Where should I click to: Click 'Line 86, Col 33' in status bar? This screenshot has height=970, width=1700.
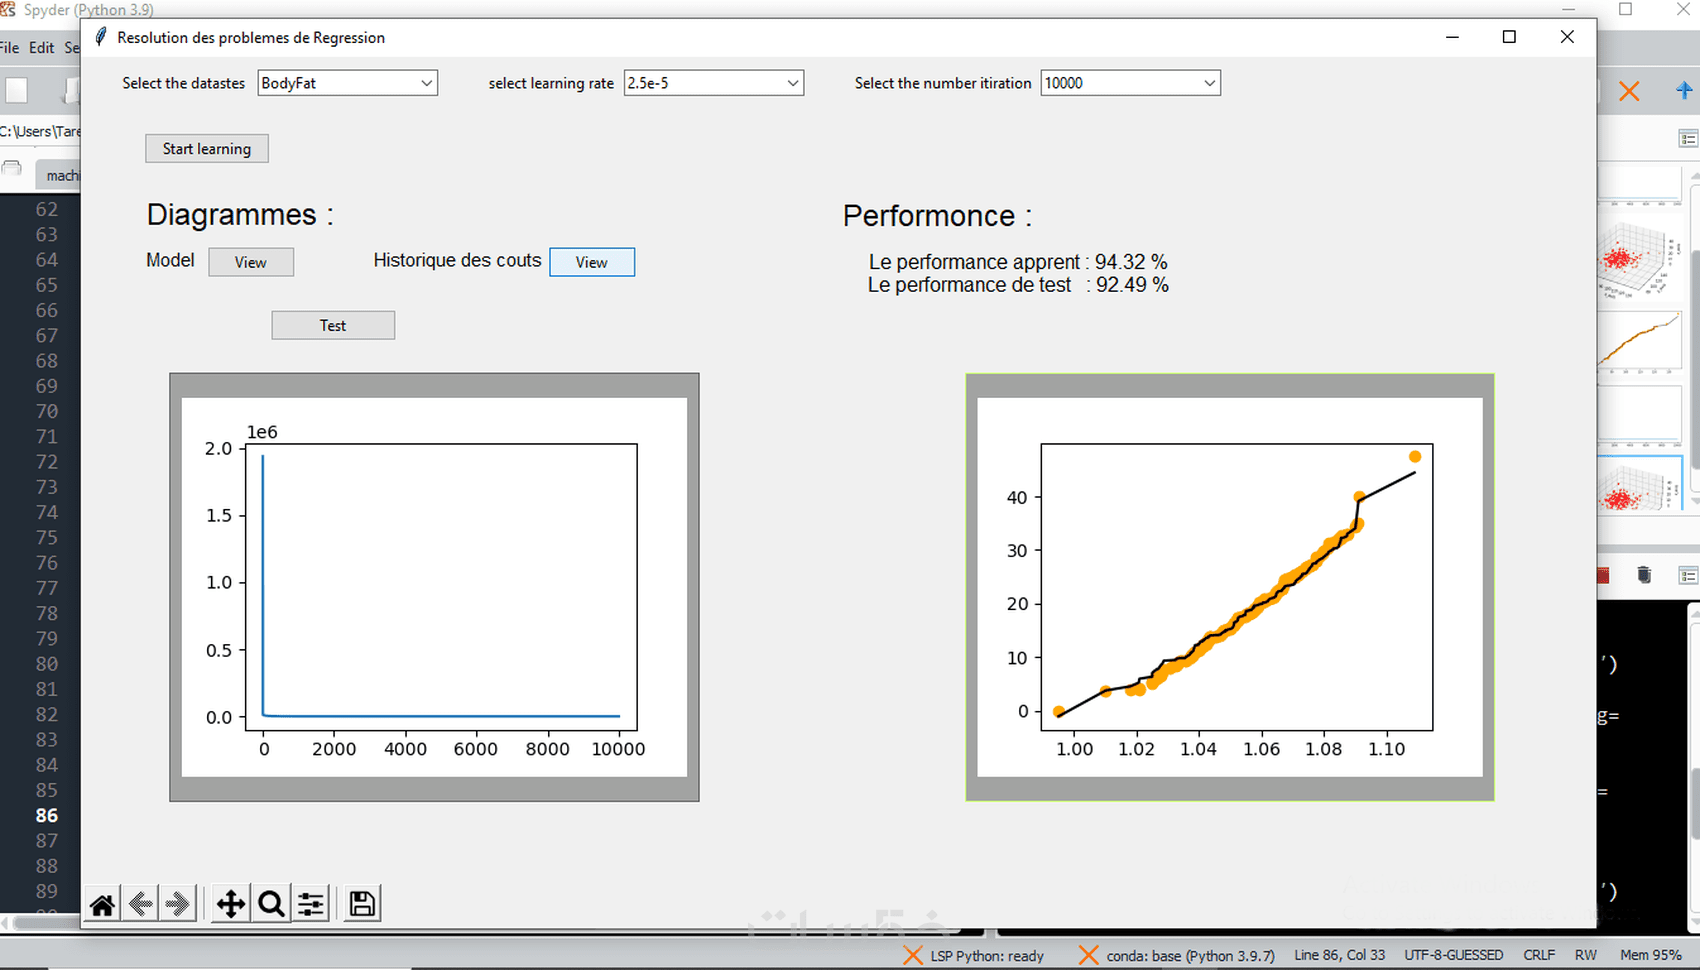tap(1340, 955)
